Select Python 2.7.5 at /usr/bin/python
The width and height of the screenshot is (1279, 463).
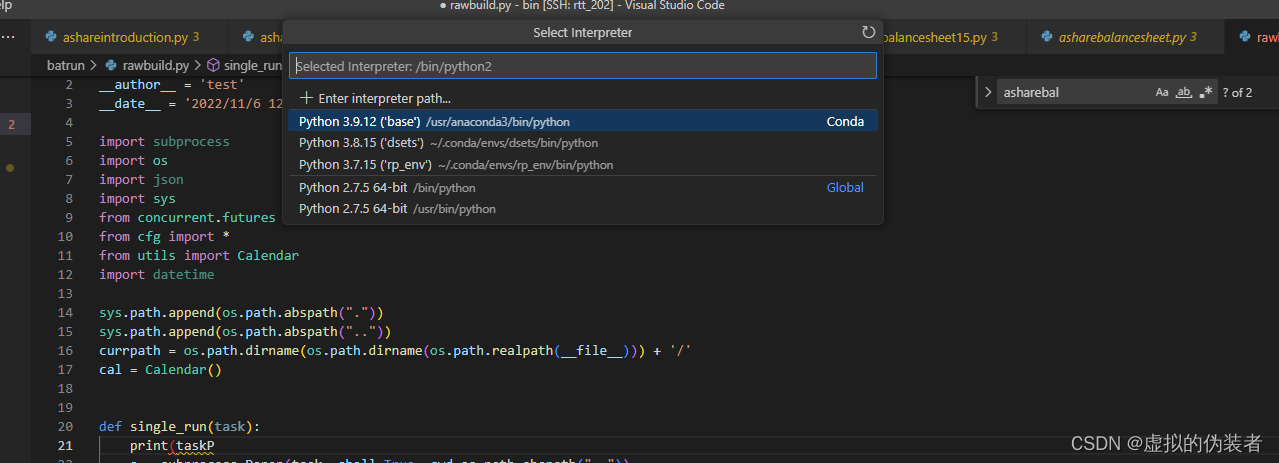[583, 208]
